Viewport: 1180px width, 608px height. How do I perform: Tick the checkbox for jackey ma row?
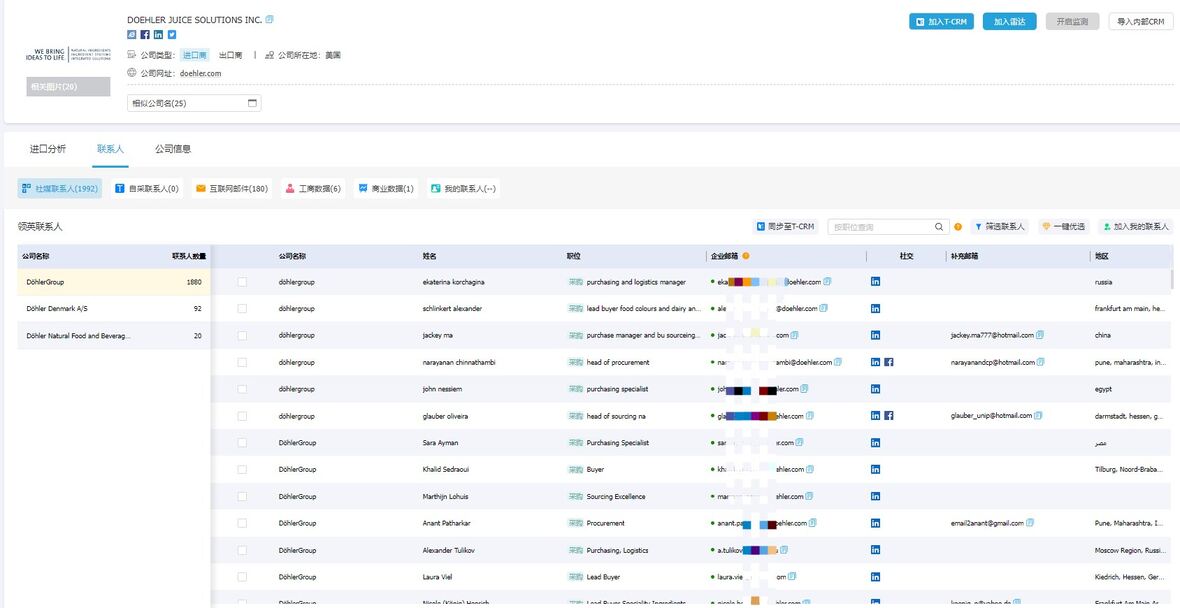point(242,335)
